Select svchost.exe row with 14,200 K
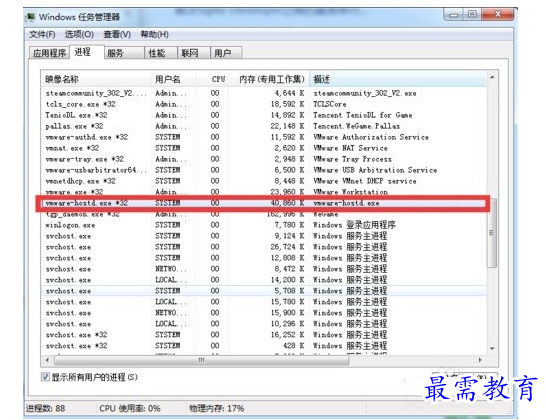This screenshot has width=546, height=420. [x=264, y=280]
